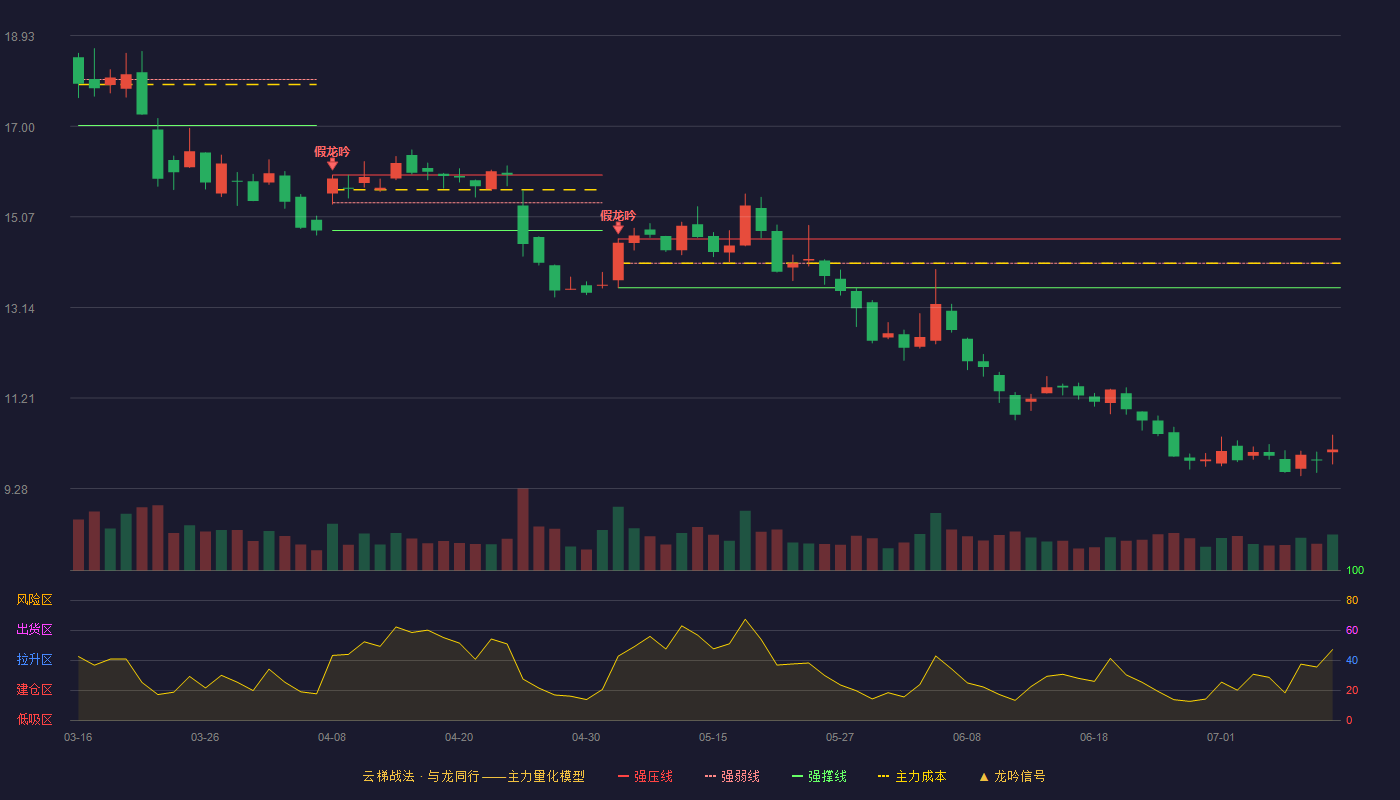Image resolution: width=1400 pixels, height=800 pixels.
Task: Click the 05-27 date label
Action: [840, 737]
